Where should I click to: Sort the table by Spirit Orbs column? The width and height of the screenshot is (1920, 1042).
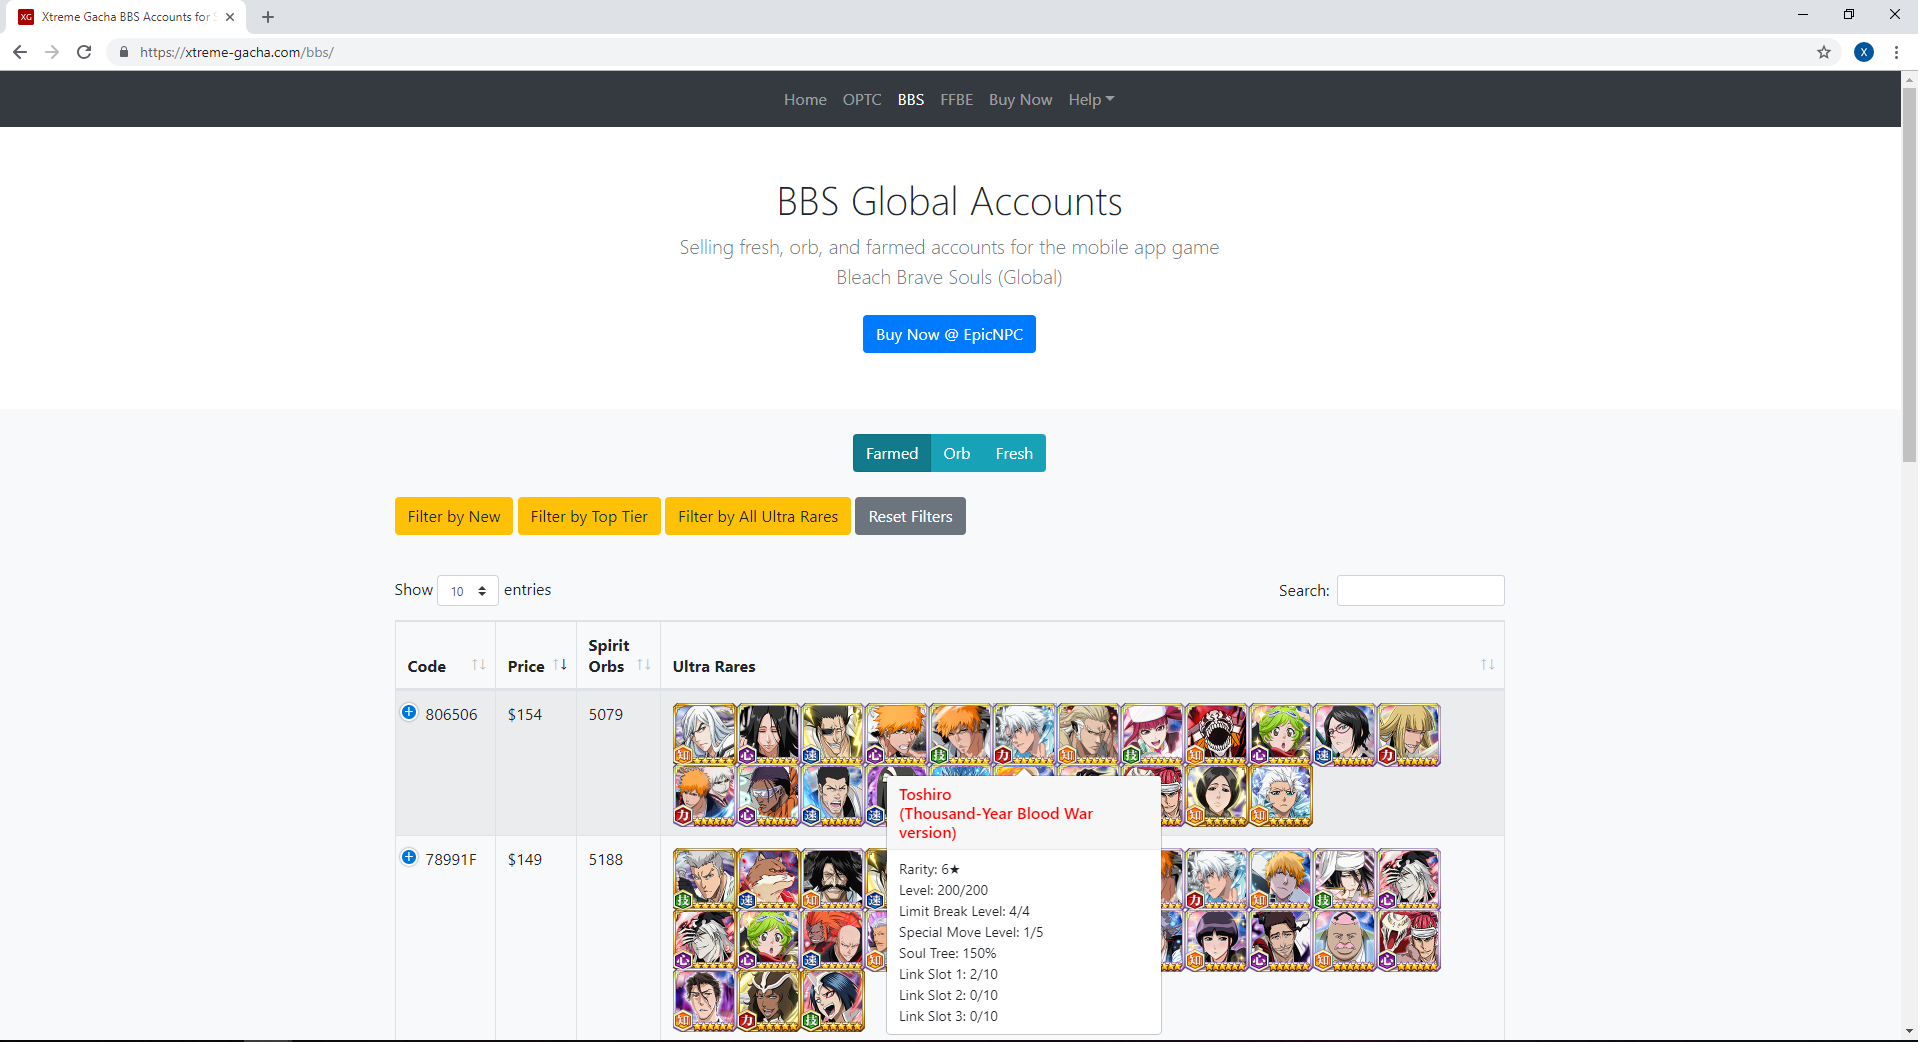pos(618,656)
